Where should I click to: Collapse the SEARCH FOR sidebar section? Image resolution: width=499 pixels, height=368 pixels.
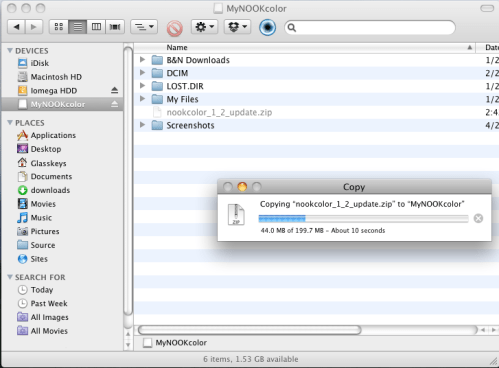10,277
